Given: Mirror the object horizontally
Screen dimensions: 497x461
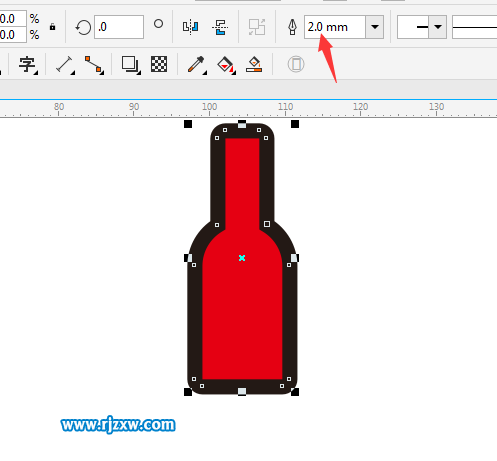Looking at the screenshot, I should 191,27.
